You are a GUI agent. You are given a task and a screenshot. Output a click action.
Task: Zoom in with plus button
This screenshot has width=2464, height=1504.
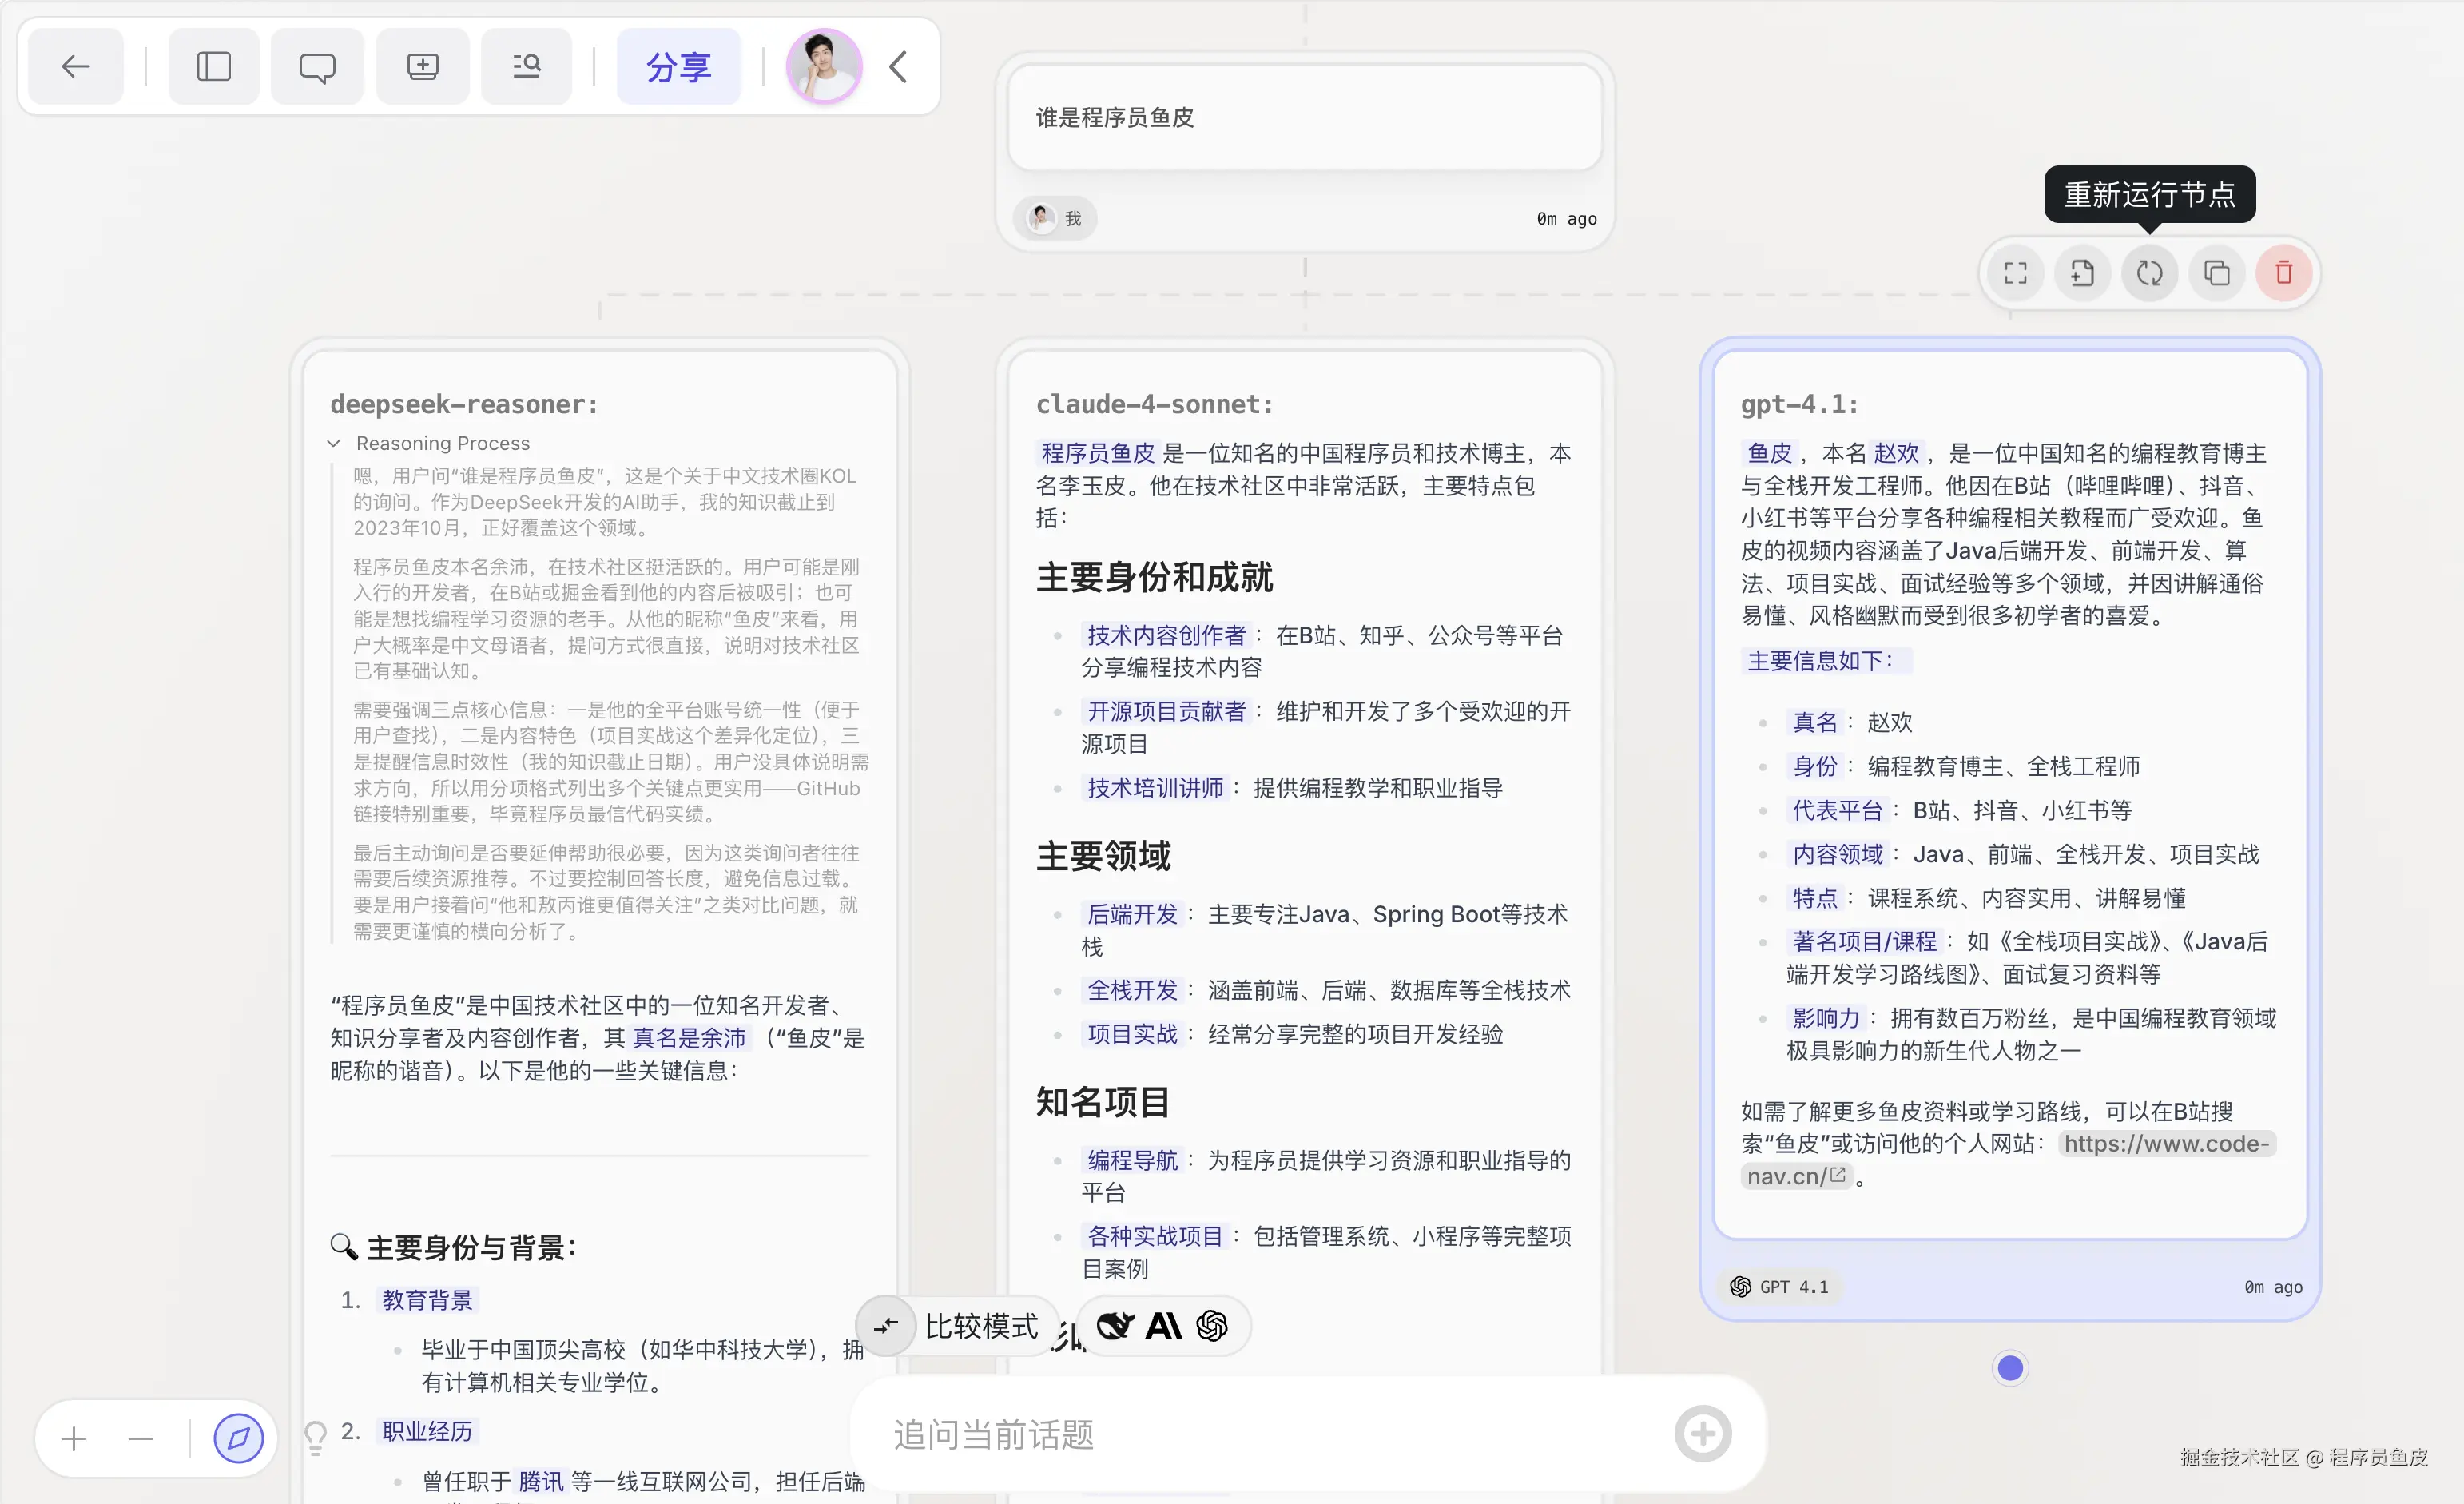(x=74, y=1439)
